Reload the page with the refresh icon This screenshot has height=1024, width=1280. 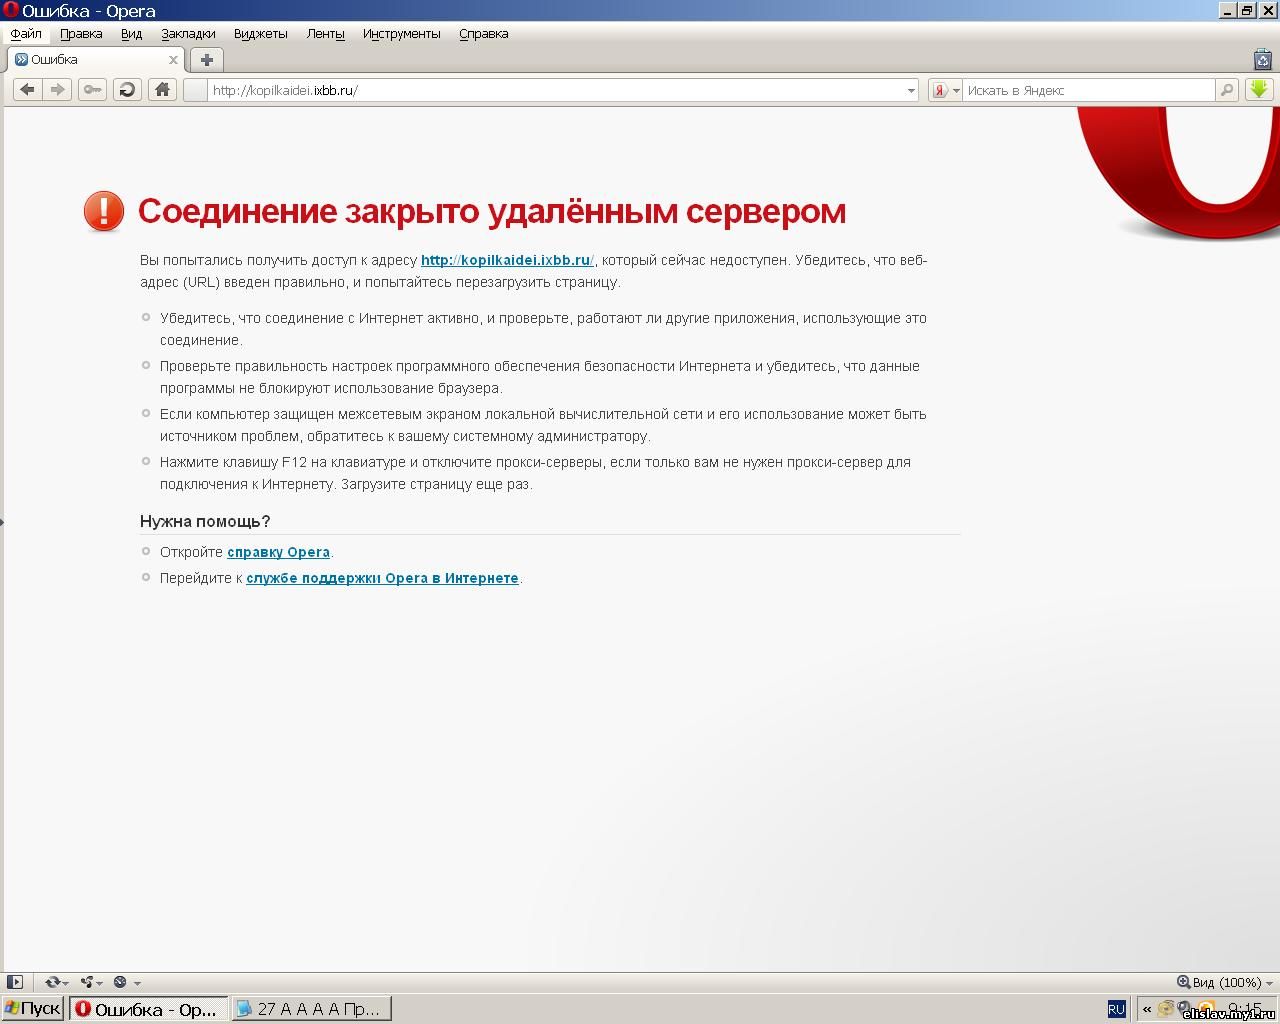pyautogui.click(x=127, y=90)
